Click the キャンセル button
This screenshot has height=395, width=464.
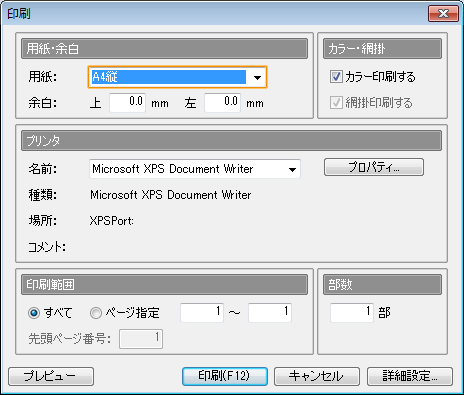(317, 376)
